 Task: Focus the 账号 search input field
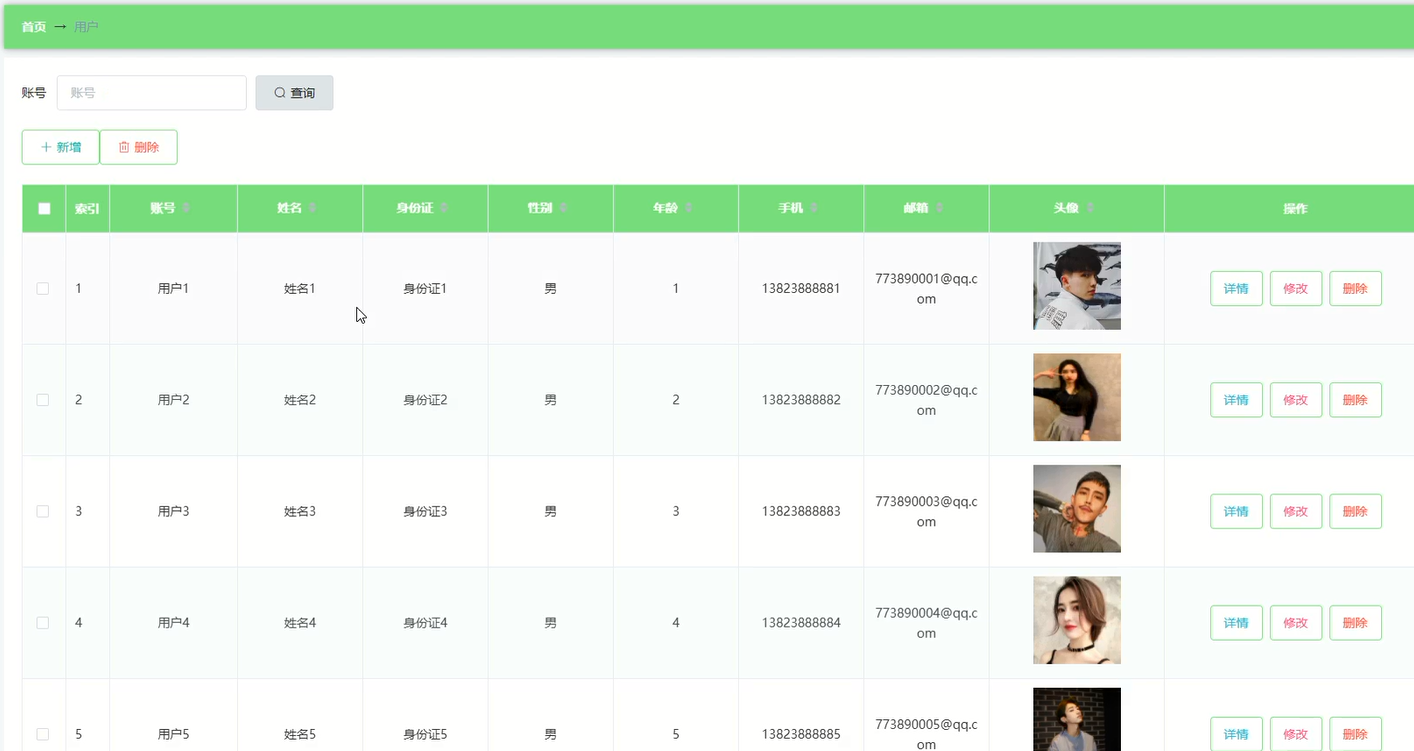pyautogui.click(x=152, y=93)
